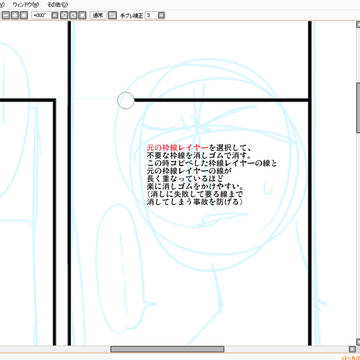
Task: Click the zoom out minus button
Action: click(x=7, y=15)
